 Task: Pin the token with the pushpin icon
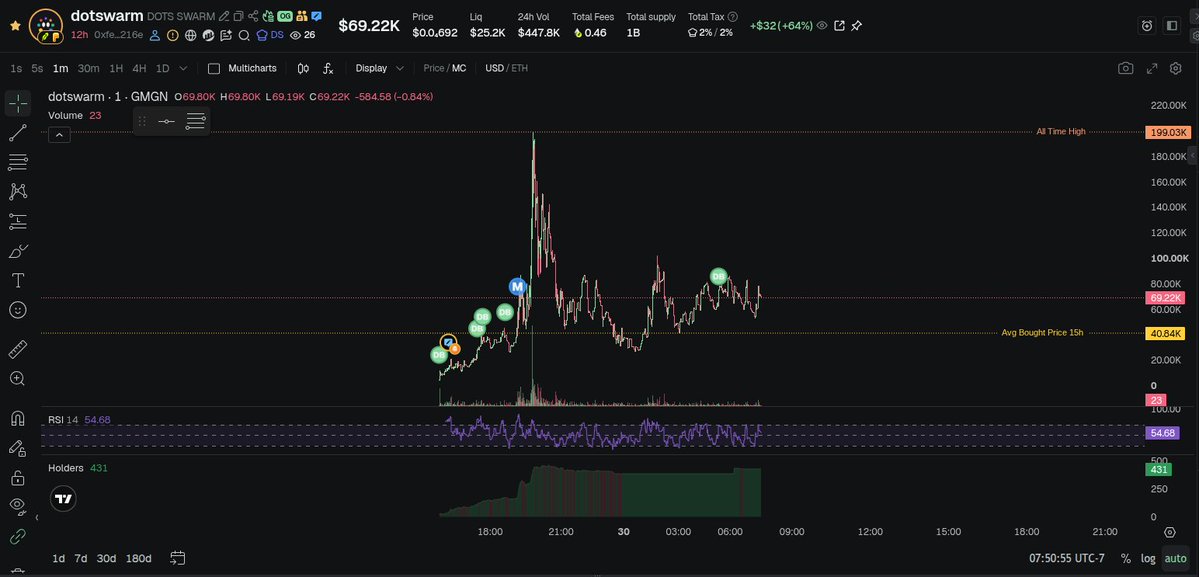pos(856,25)
